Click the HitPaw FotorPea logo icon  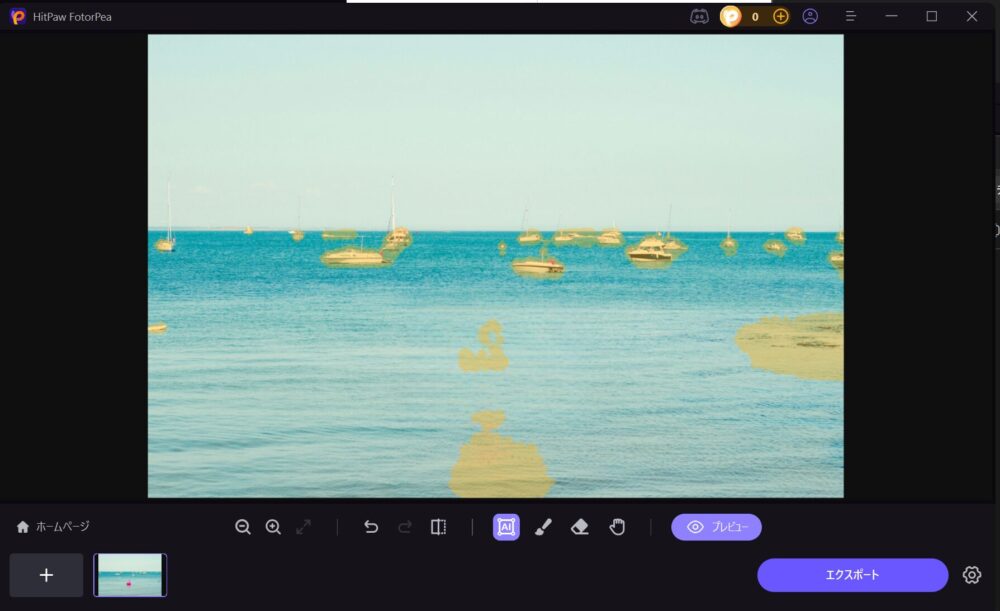coord(18,17)
